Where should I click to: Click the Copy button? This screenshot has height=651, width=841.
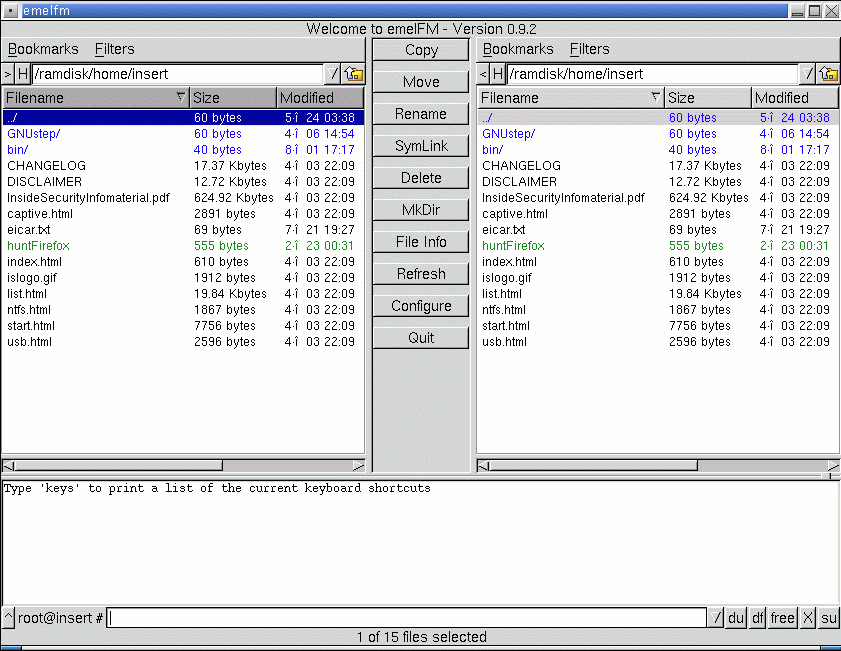click(x=421, y=50)
